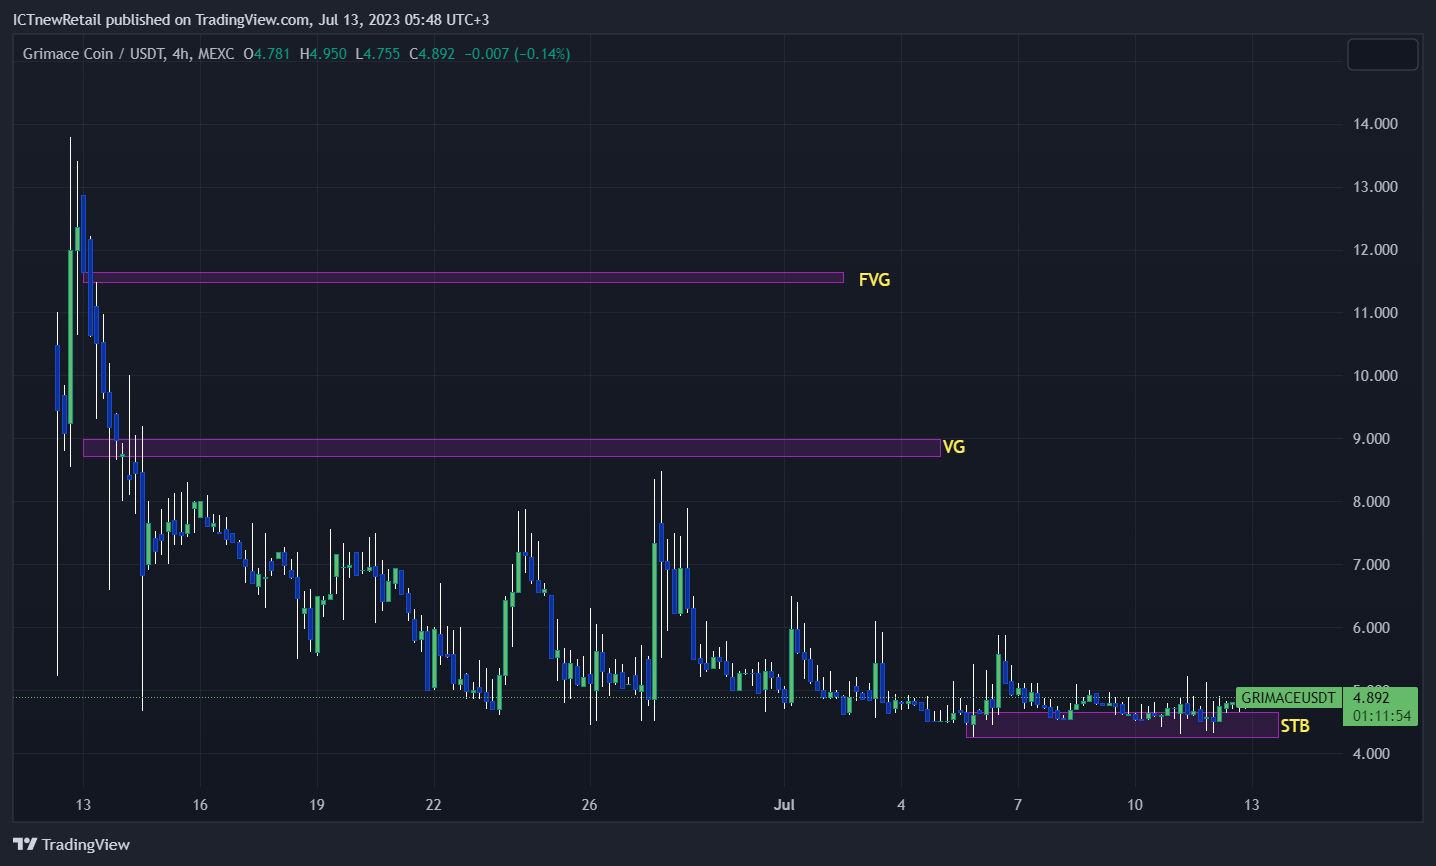Select the FVG label text
The width and height of the screenshot is (1436, 866).
click(x=874, y=280)
